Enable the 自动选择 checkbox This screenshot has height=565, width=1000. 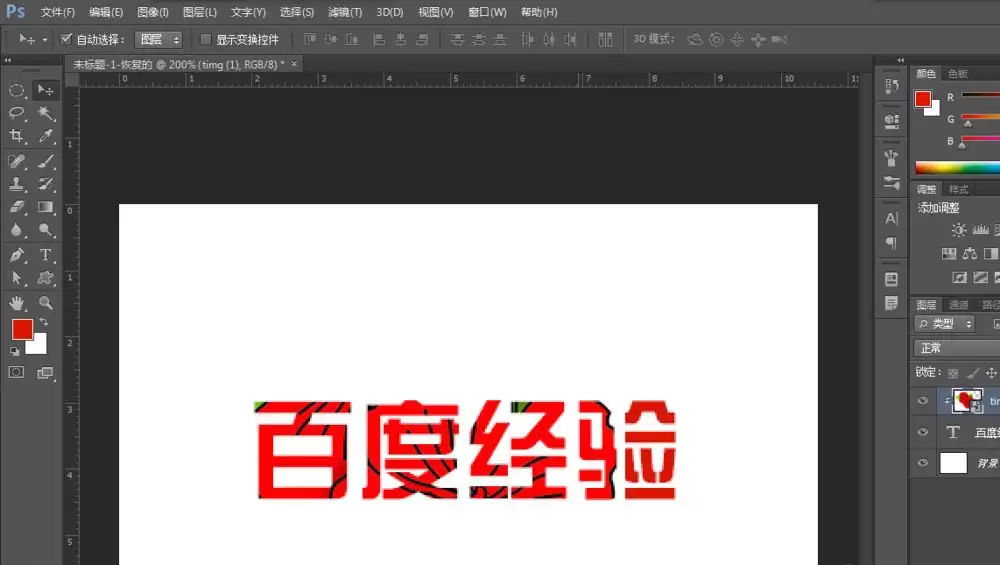pyautogui.click(x=66, y=40)
